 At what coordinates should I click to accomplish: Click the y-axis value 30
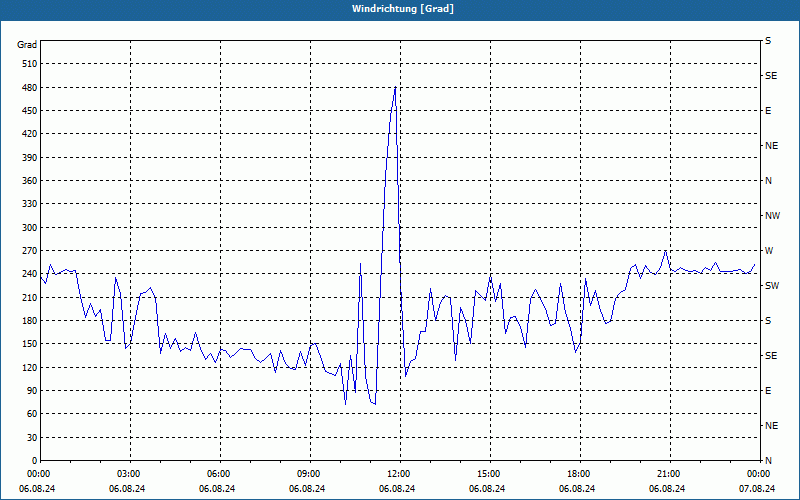pyautogui.click(x=32, y=438)
